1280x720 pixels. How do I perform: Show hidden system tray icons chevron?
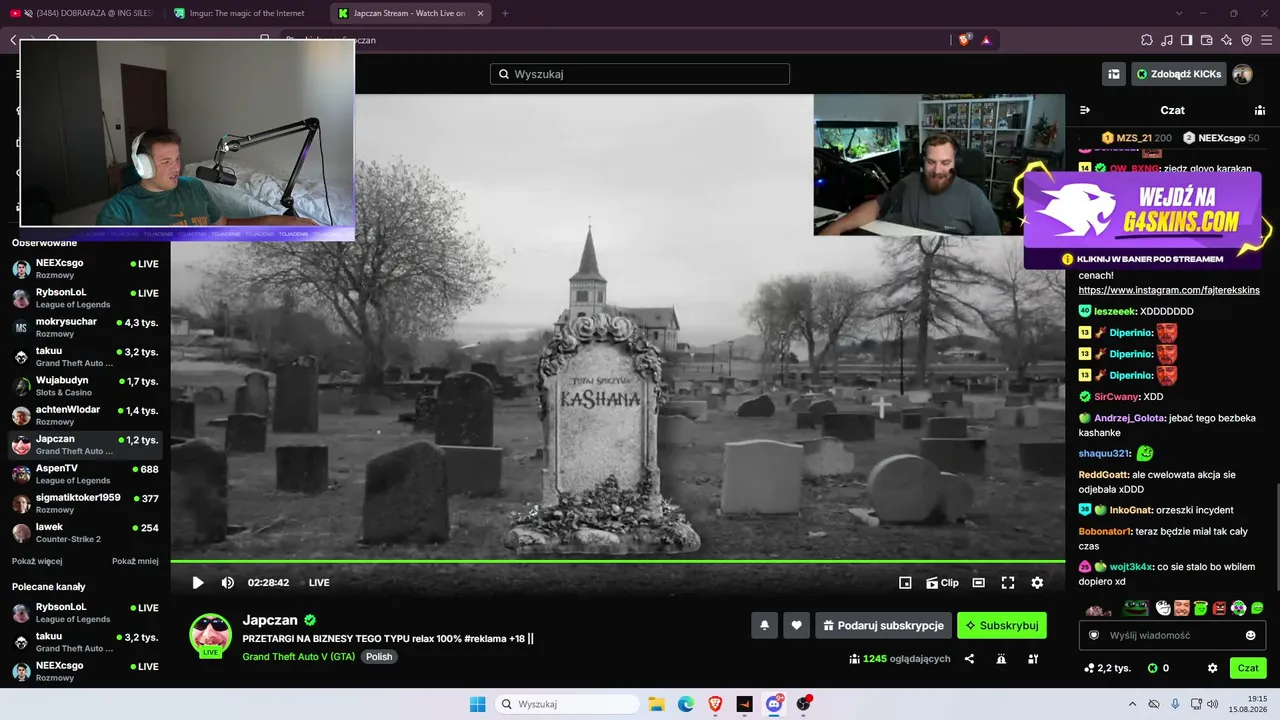pyautogui.click(x=1132, y=704)
